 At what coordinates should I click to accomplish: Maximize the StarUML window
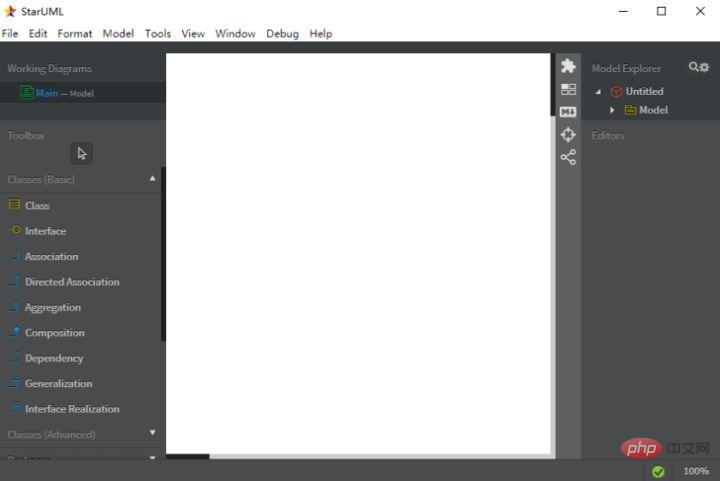click(661, 11)
